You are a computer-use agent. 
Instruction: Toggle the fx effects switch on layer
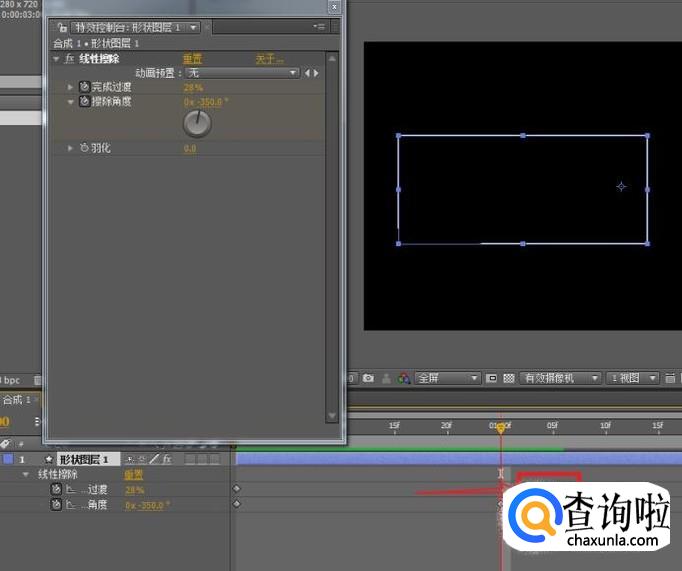click(167, 459)
